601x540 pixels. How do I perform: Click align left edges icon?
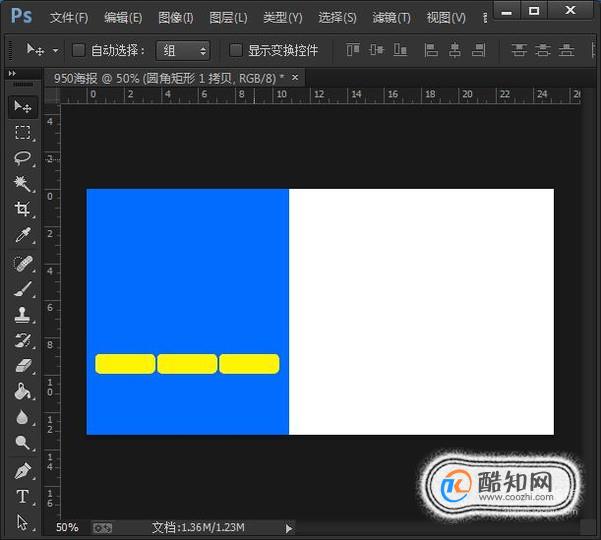(431, 50)
